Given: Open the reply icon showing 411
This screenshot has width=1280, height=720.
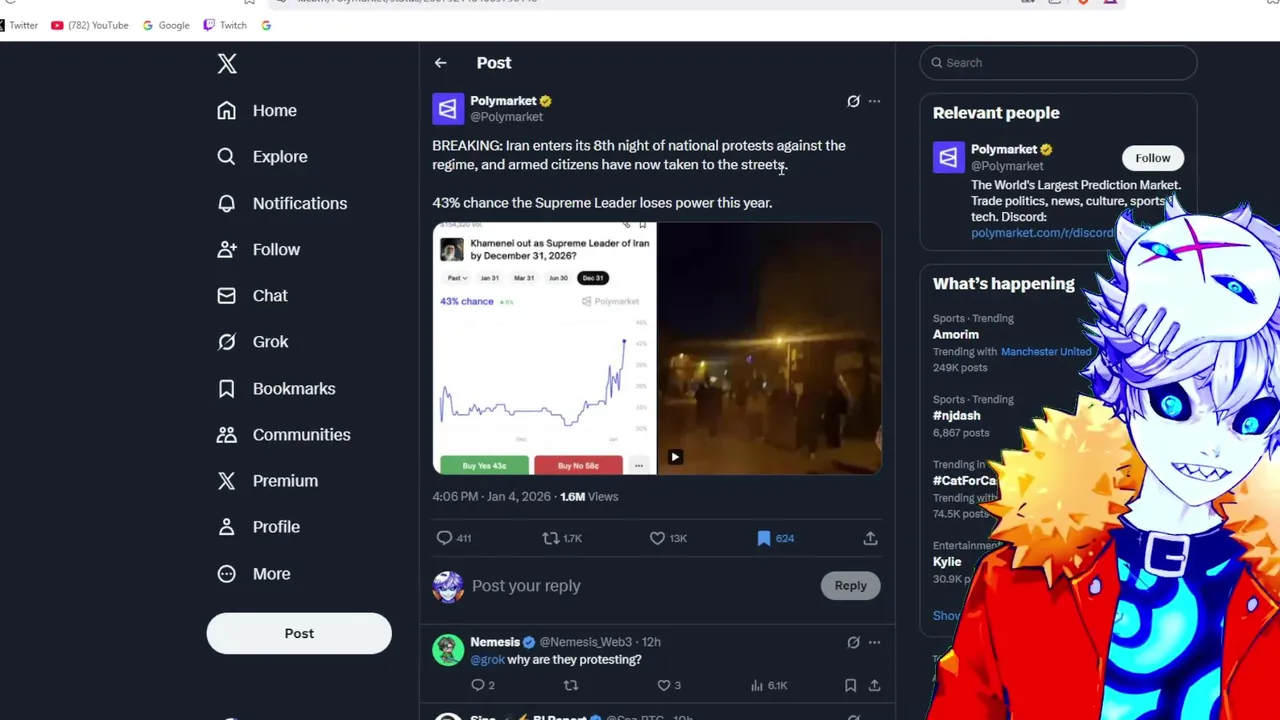Looking at the screenshot, I should click(454, 538).
